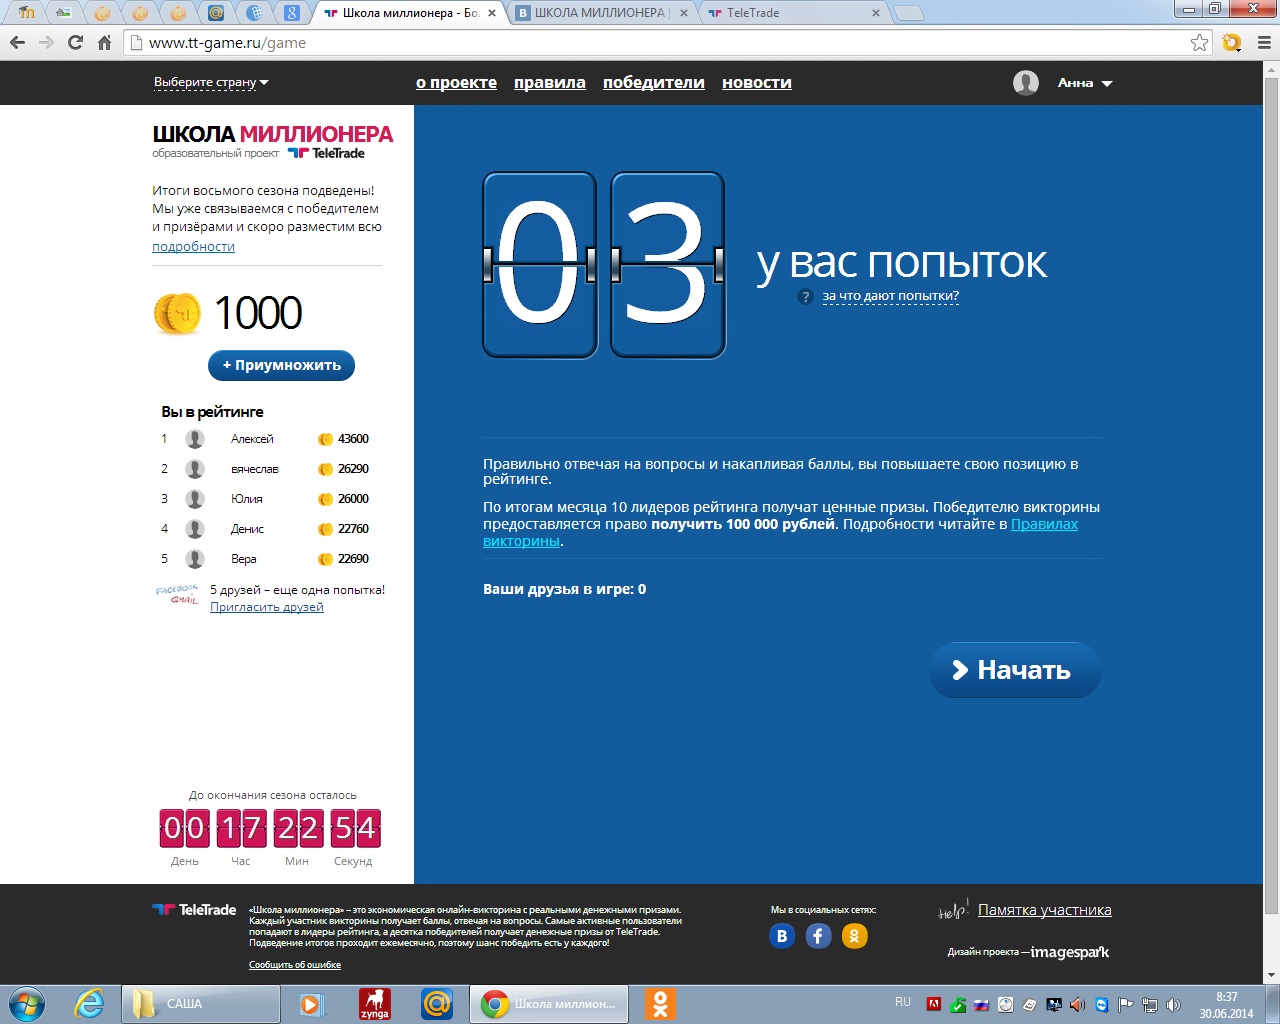Switch to the TeleTrade browser tab
The image size is (1280, 1024).
click(x=792, y=13)
